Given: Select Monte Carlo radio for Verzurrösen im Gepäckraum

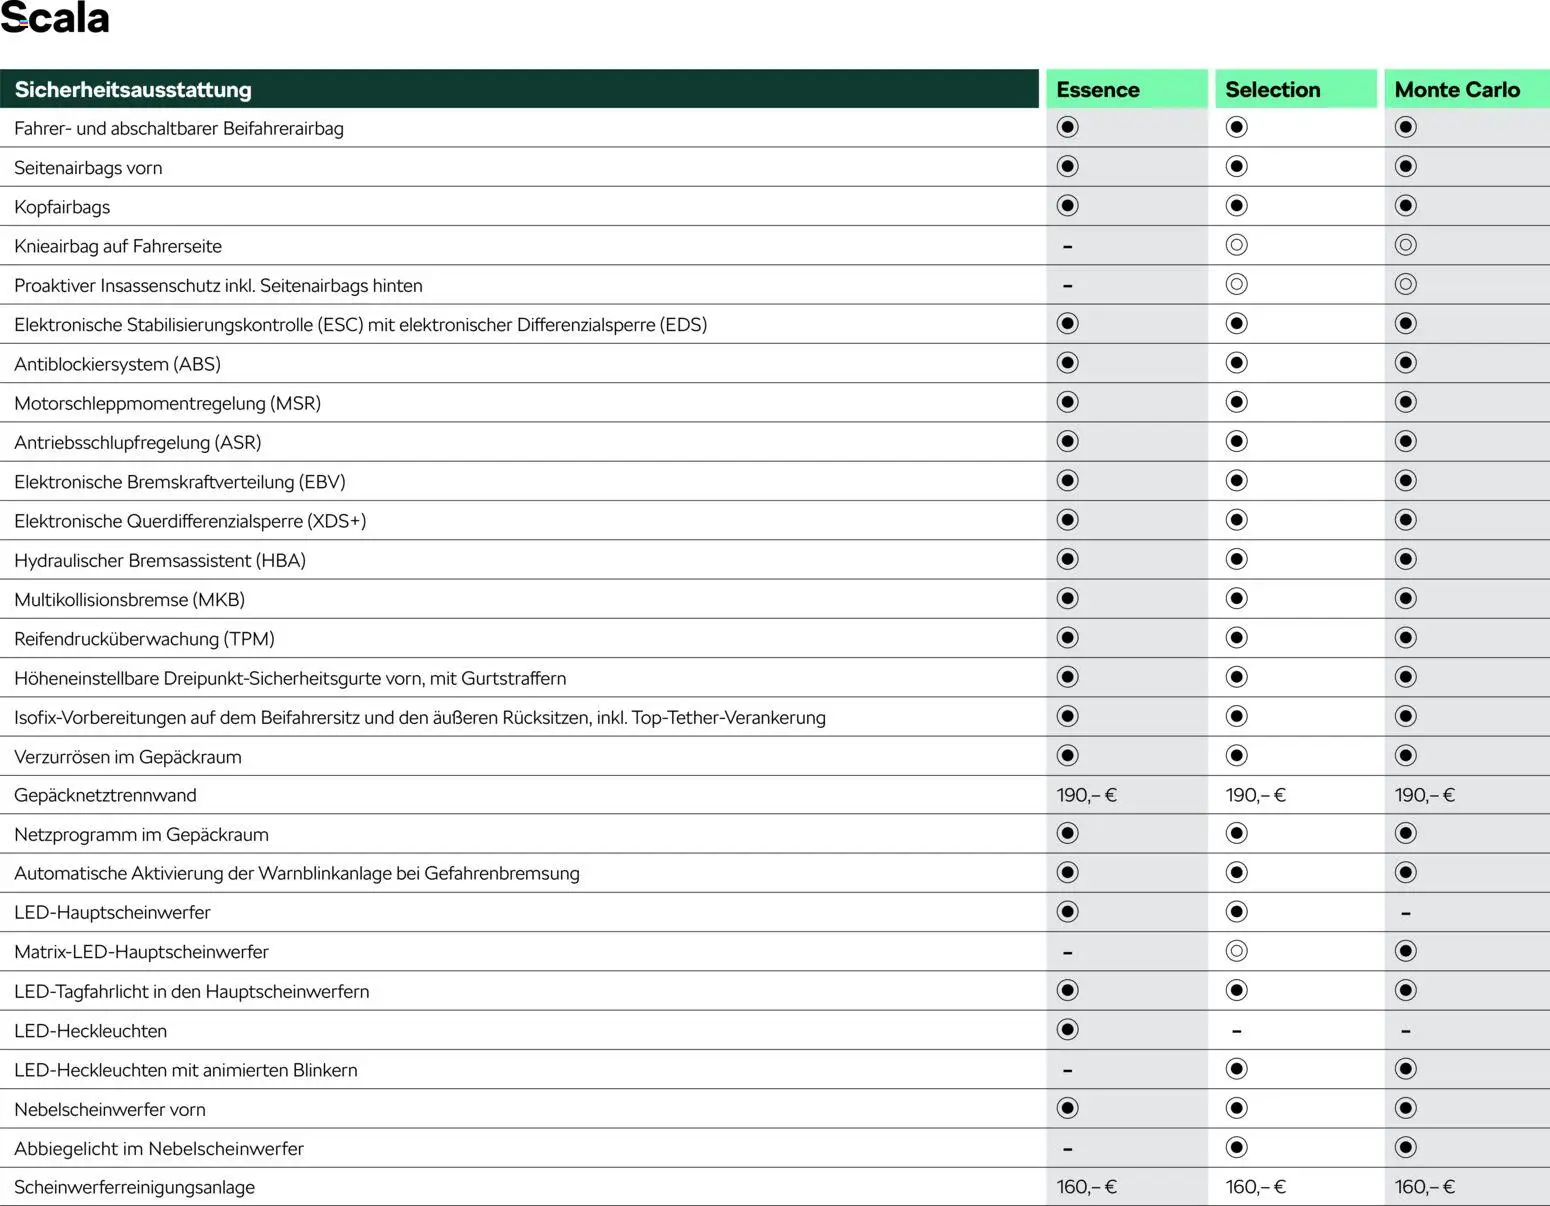Looking at the screenshot, I should coord(1405,756).
